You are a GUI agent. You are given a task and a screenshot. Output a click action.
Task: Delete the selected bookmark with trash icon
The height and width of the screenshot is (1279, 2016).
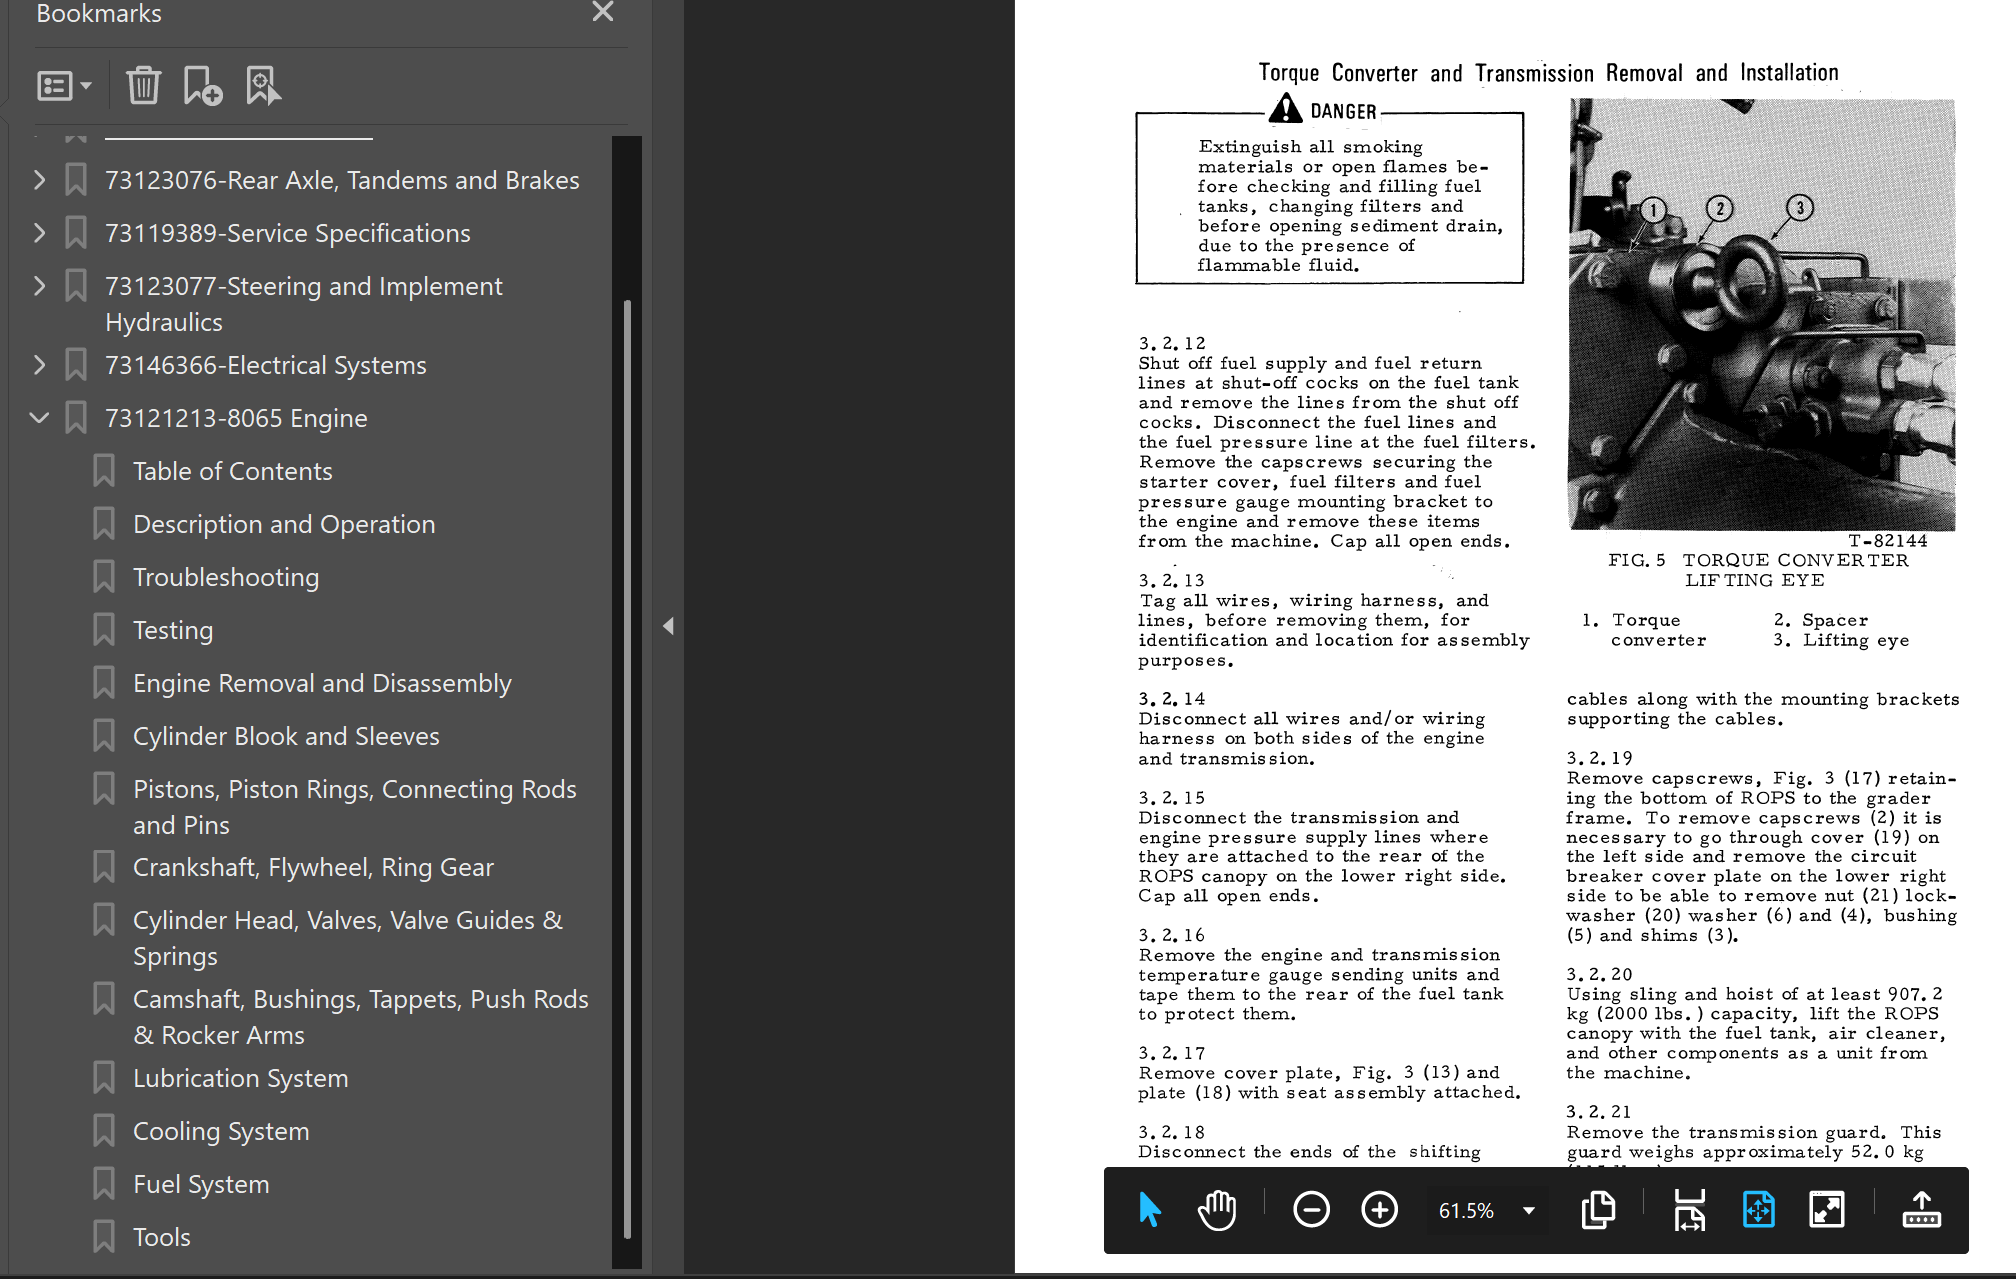tap(143, 86)
